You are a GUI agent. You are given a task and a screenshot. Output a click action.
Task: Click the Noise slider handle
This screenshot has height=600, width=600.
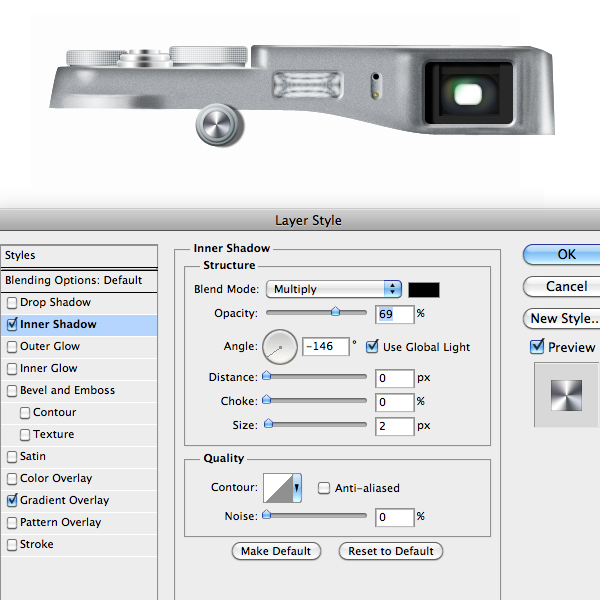pos(267,515)
